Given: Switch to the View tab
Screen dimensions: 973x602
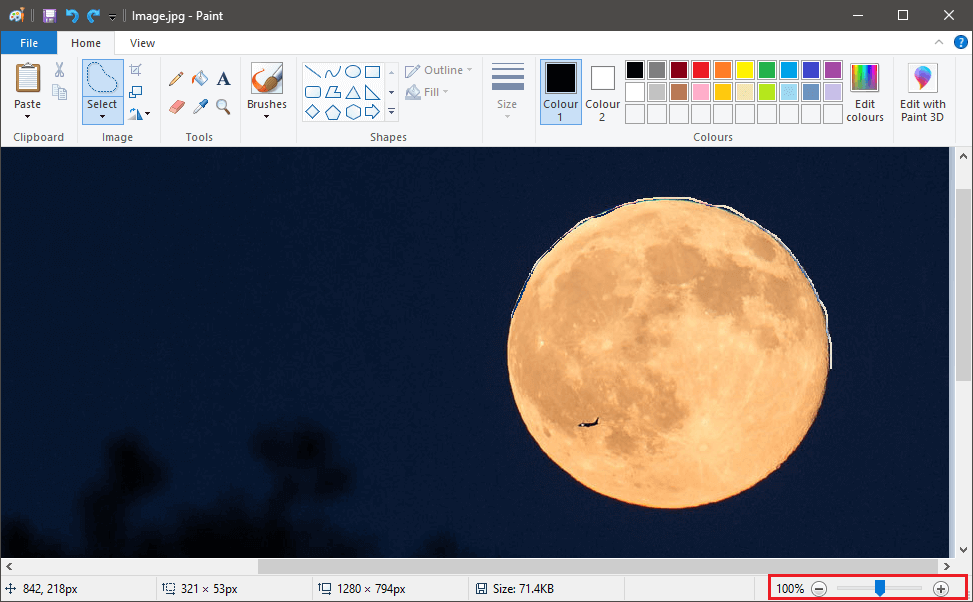Looking at the screenshot, I should [x=142, y=43].
